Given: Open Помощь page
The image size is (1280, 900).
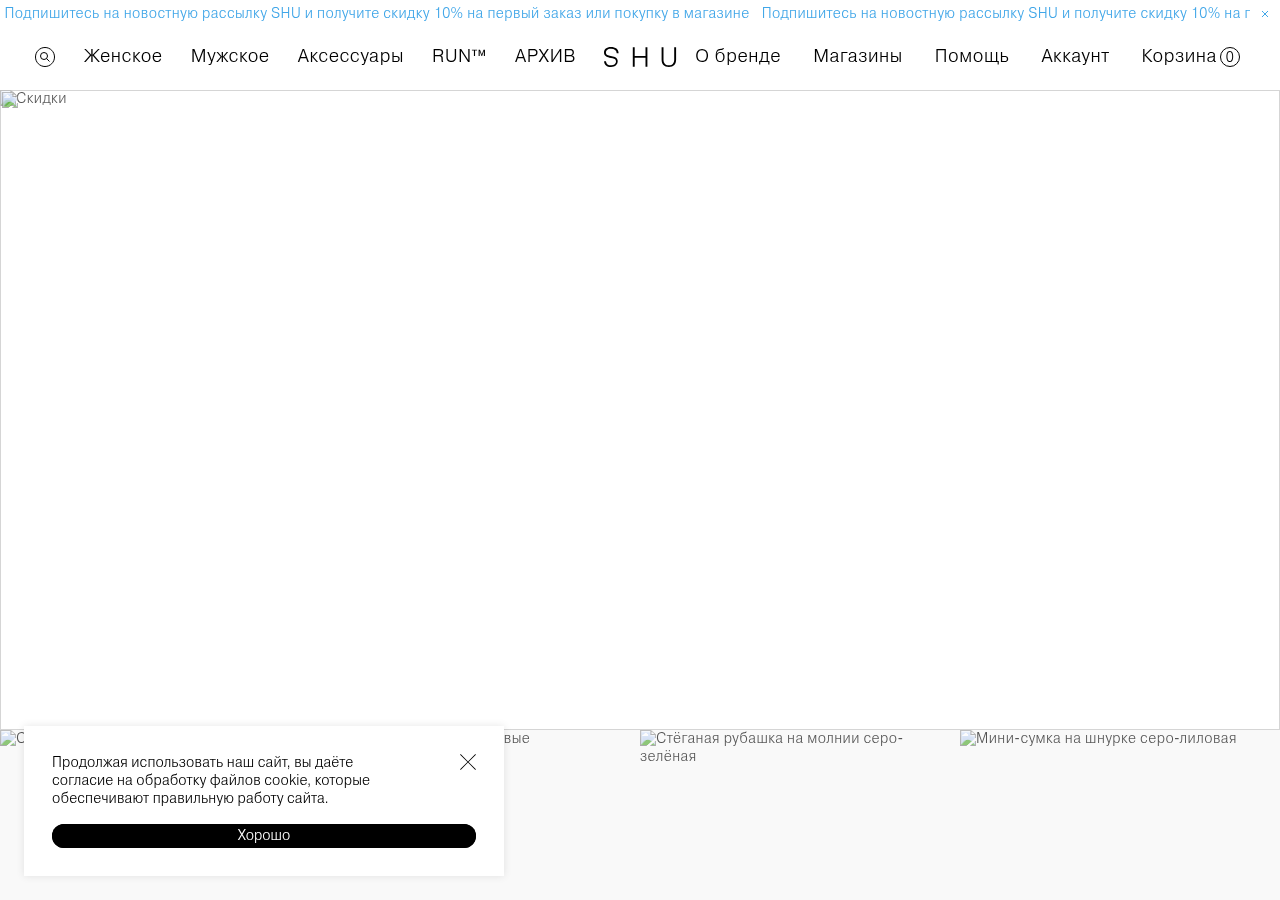Looking at the screenshot, I should pyautogui.click(x=972, y=56).
